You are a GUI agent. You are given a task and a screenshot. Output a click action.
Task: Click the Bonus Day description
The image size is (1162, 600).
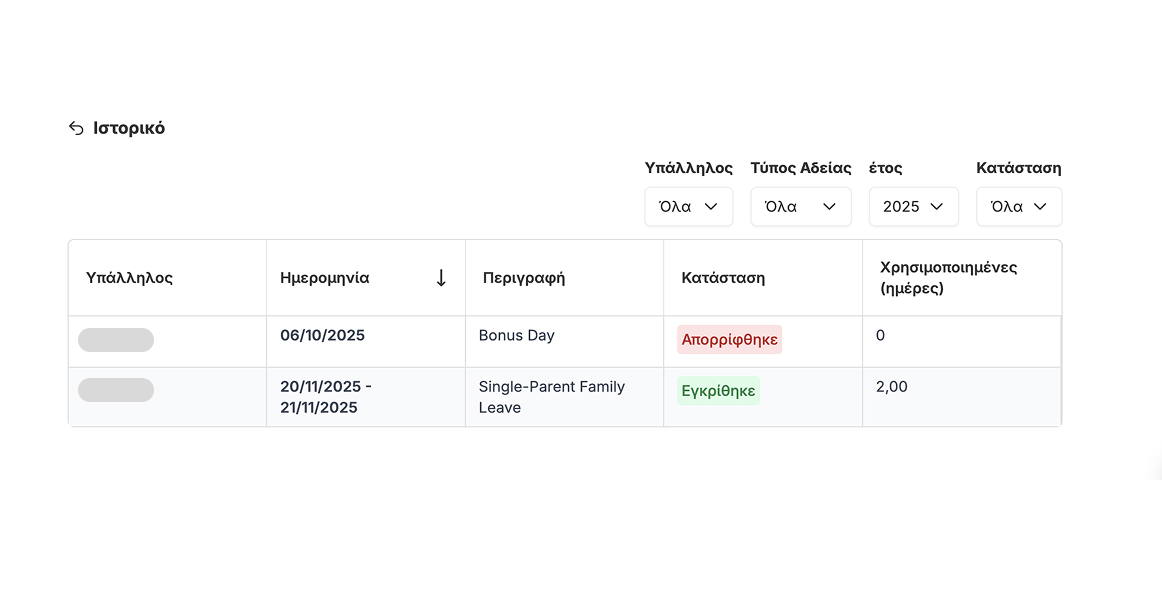coord(516,336)
